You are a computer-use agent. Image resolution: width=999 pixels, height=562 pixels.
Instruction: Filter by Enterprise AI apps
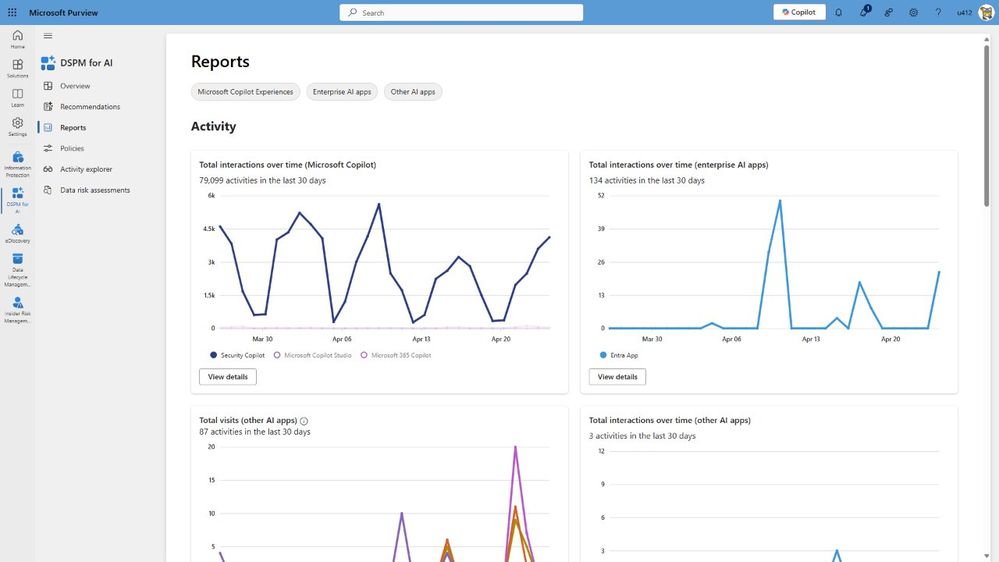click(341, 92)
